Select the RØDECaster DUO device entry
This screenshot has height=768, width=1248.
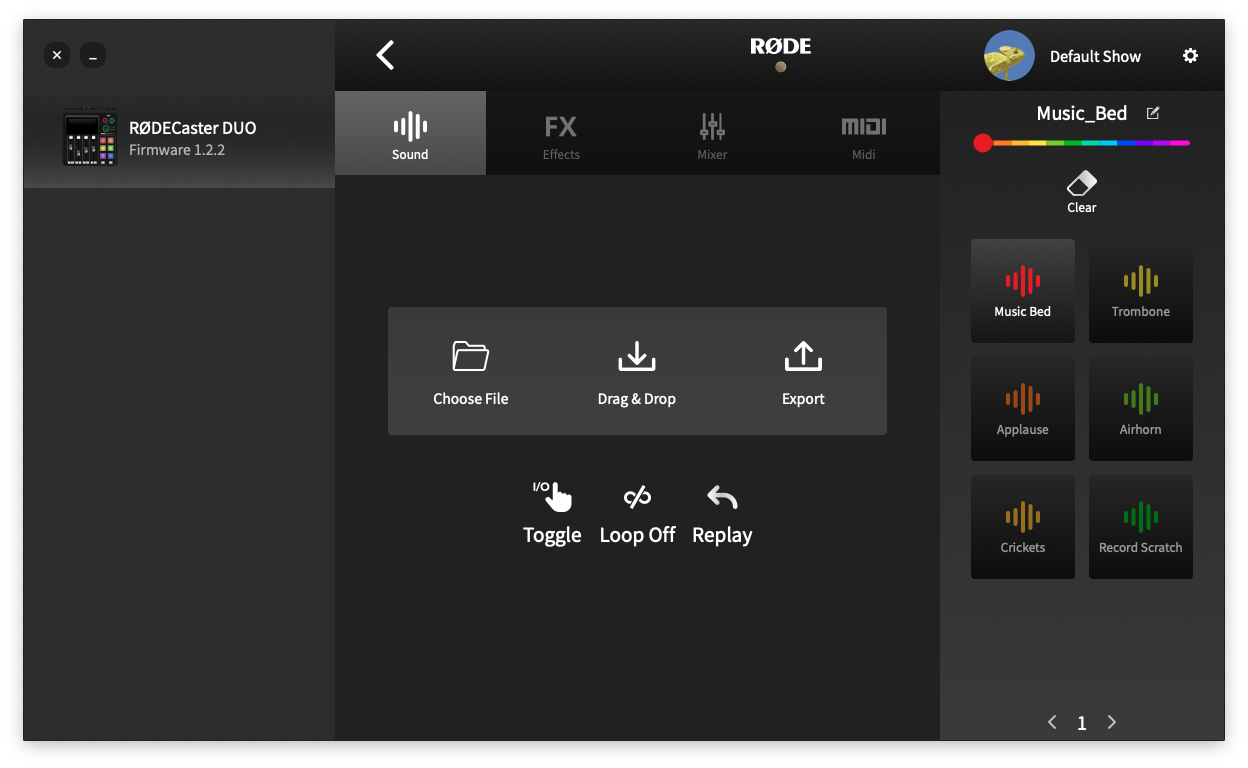pos(179,138)
